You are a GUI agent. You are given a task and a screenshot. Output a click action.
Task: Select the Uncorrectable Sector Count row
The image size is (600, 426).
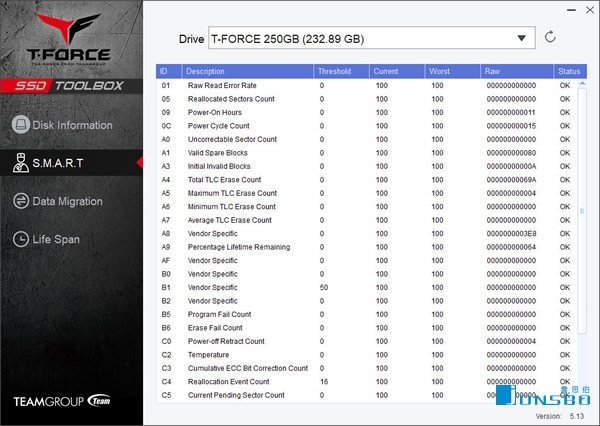(367, 139)
